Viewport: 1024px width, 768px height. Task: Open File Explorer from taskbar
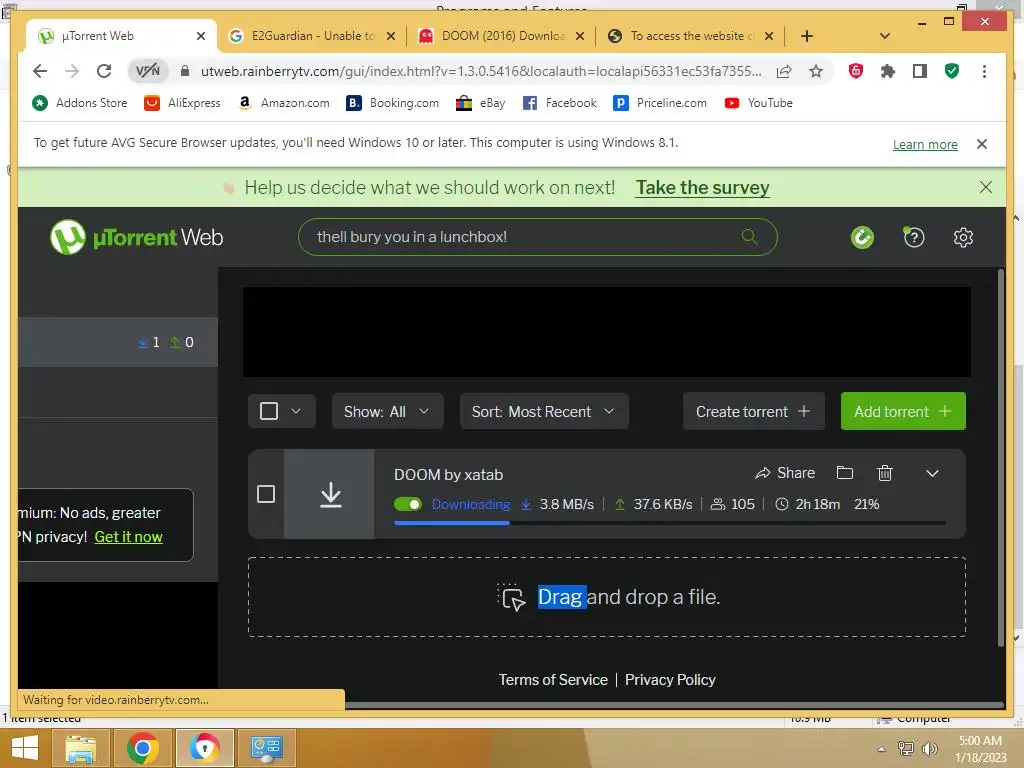(80, 748)
